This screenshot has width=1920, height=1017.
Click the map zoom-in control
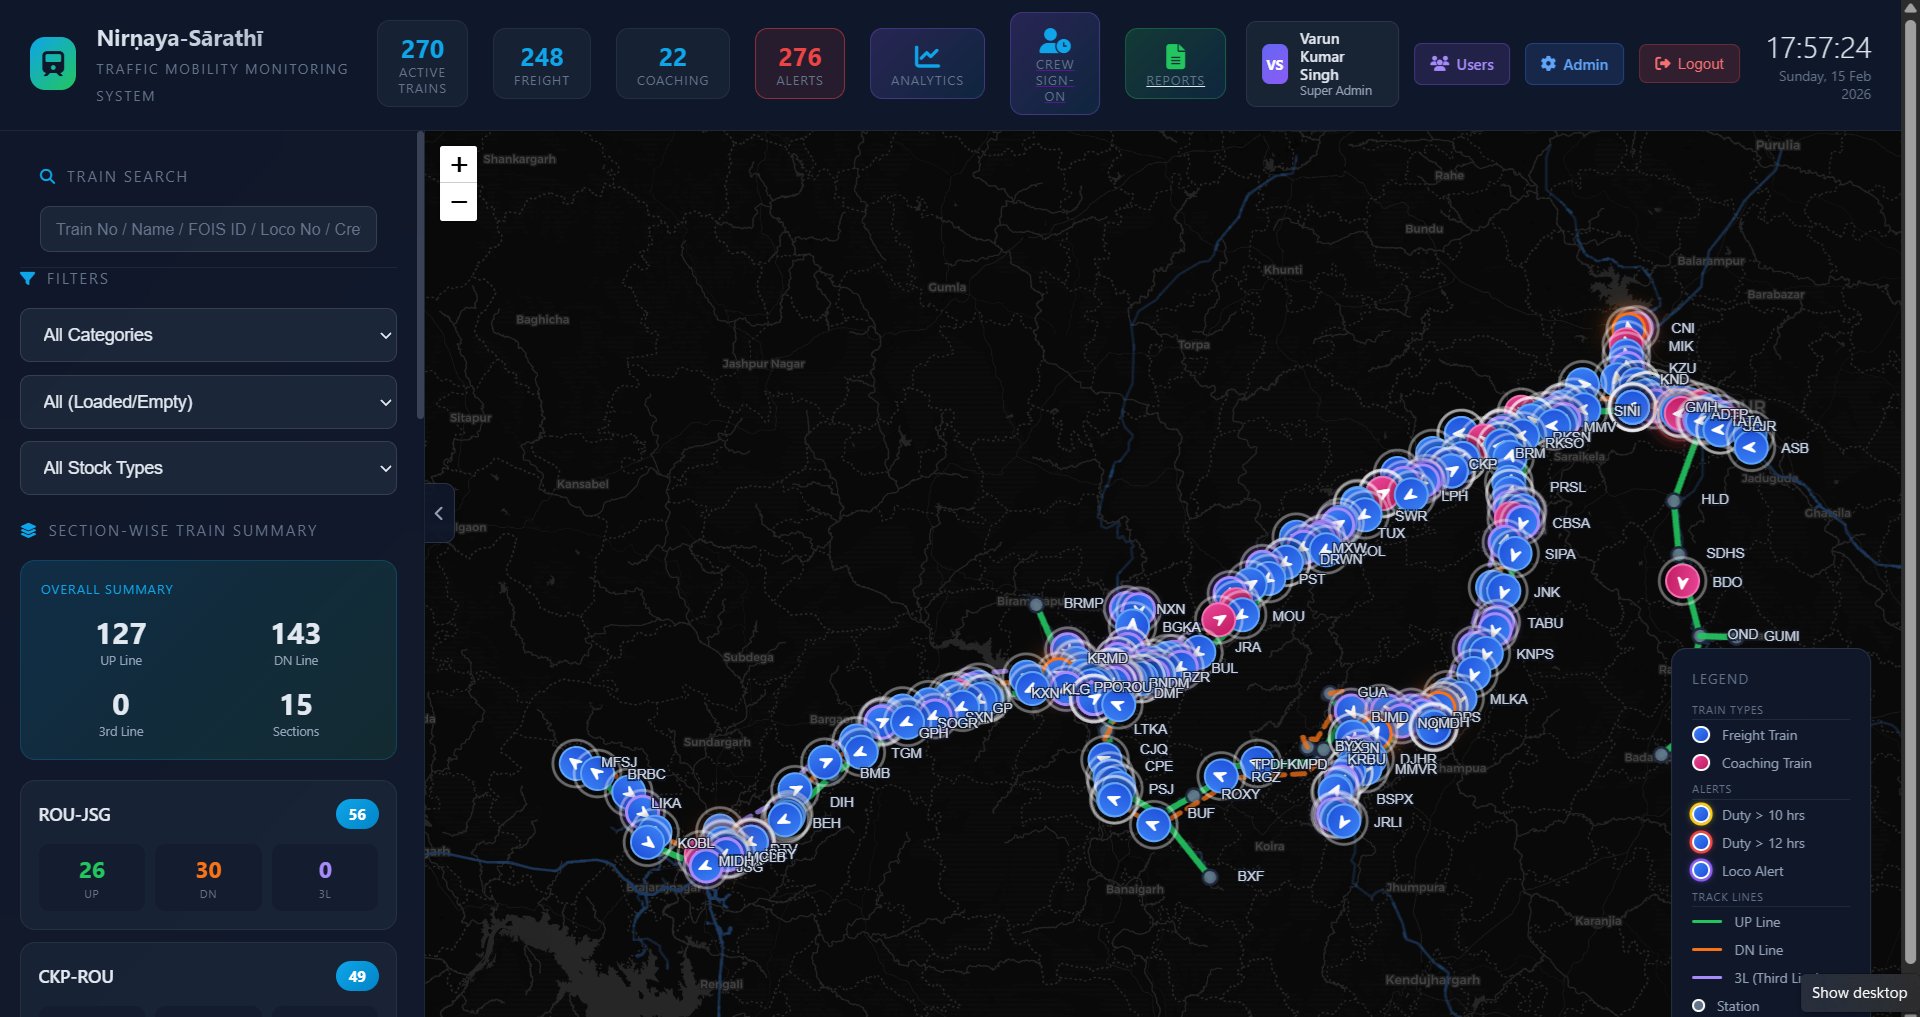point(458,164)
